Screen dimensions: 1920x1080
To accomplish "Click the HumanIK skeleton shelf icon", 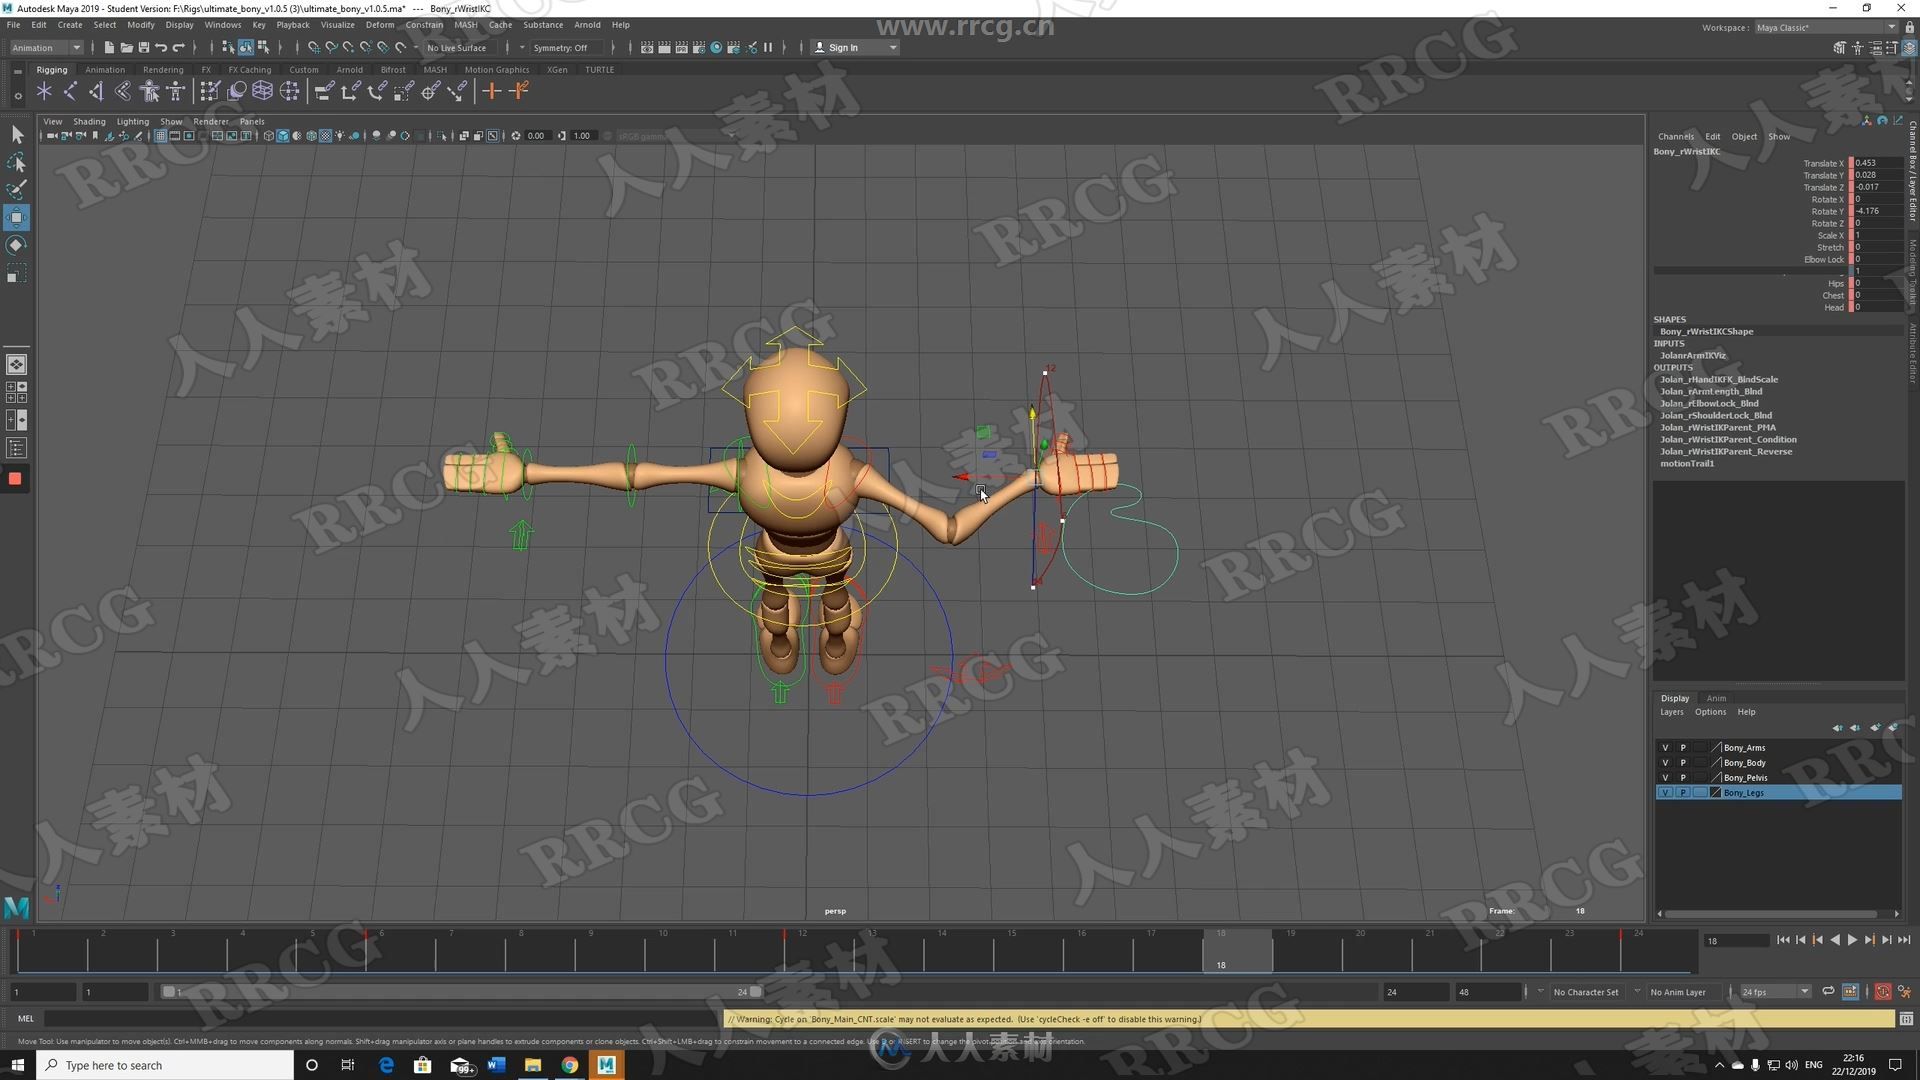I will pyautogui.click(x=176, y=92).
